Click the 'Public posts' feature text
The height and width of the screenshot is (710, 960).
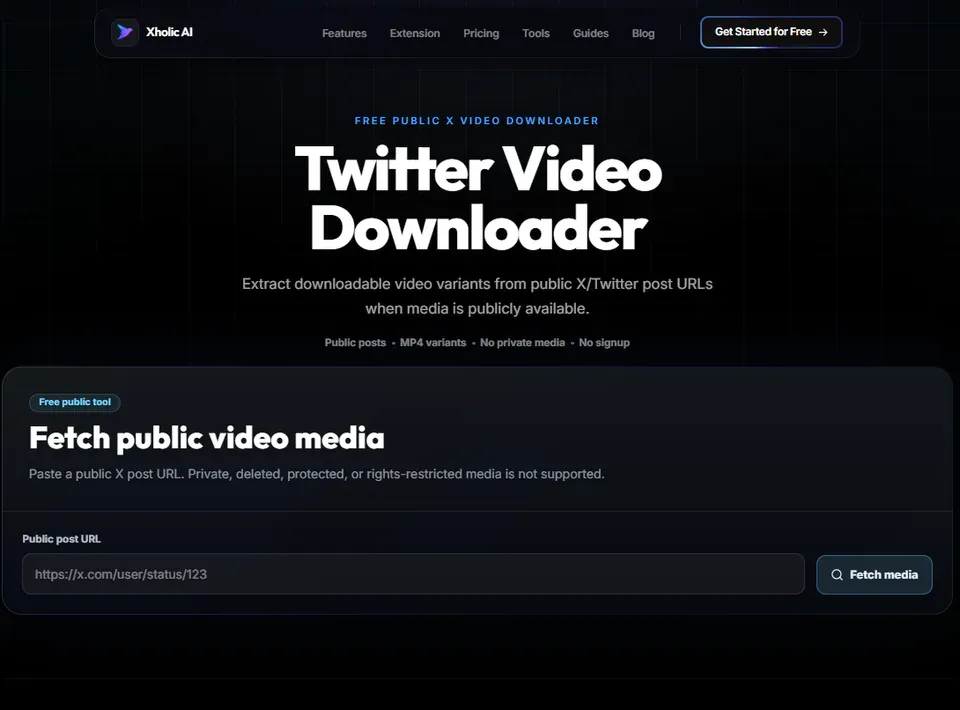point(355,343)
